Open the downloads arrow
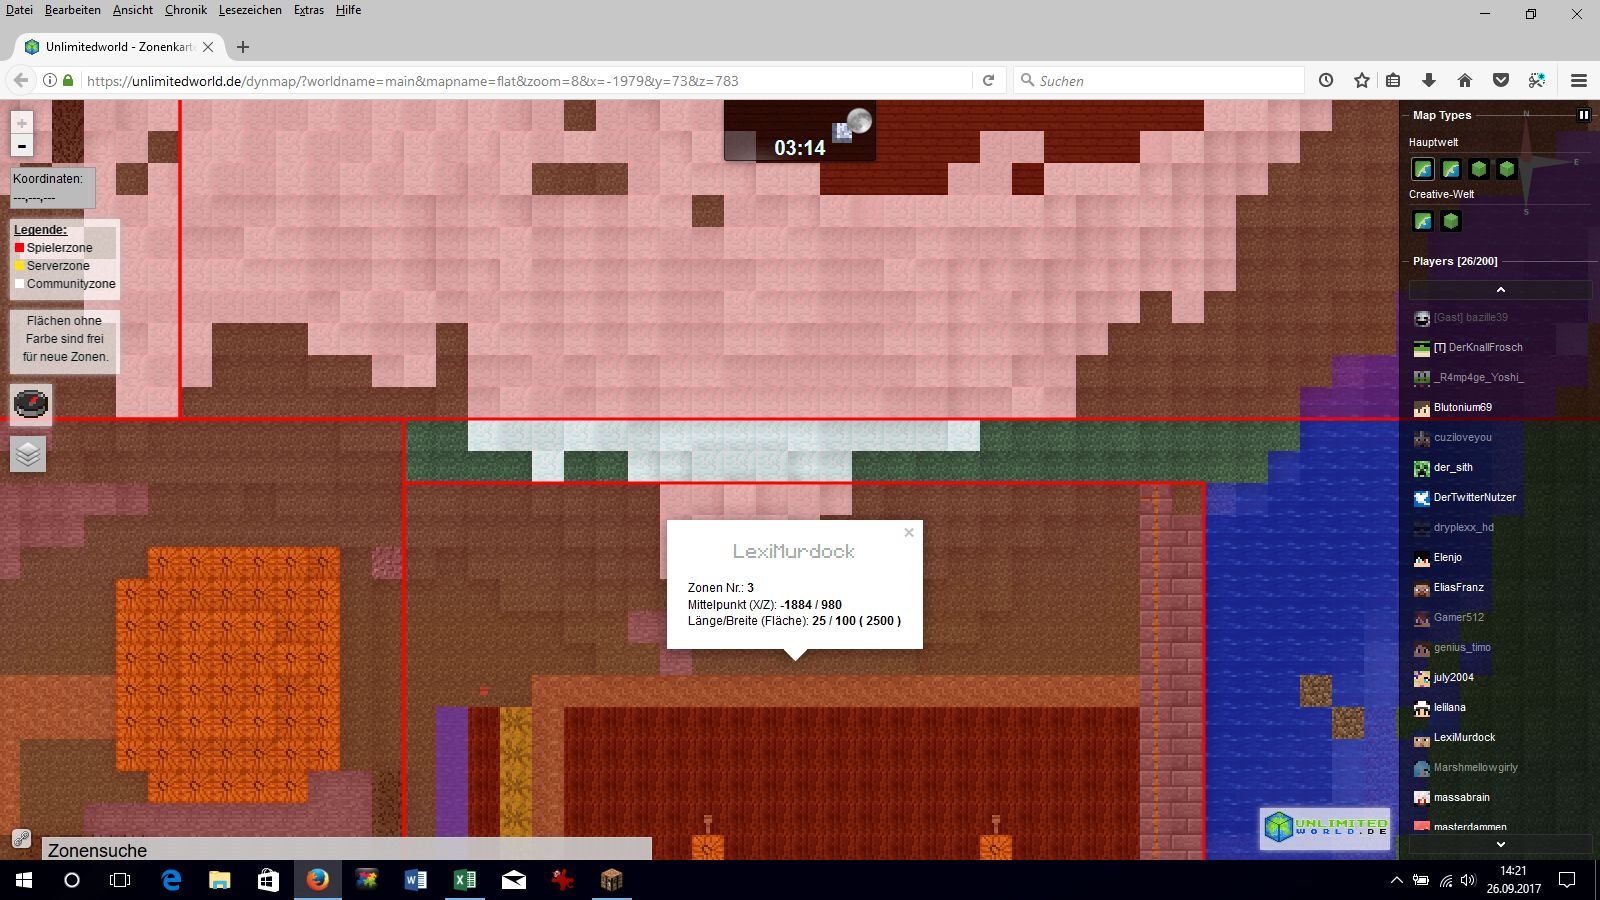 pos(1429,80)
